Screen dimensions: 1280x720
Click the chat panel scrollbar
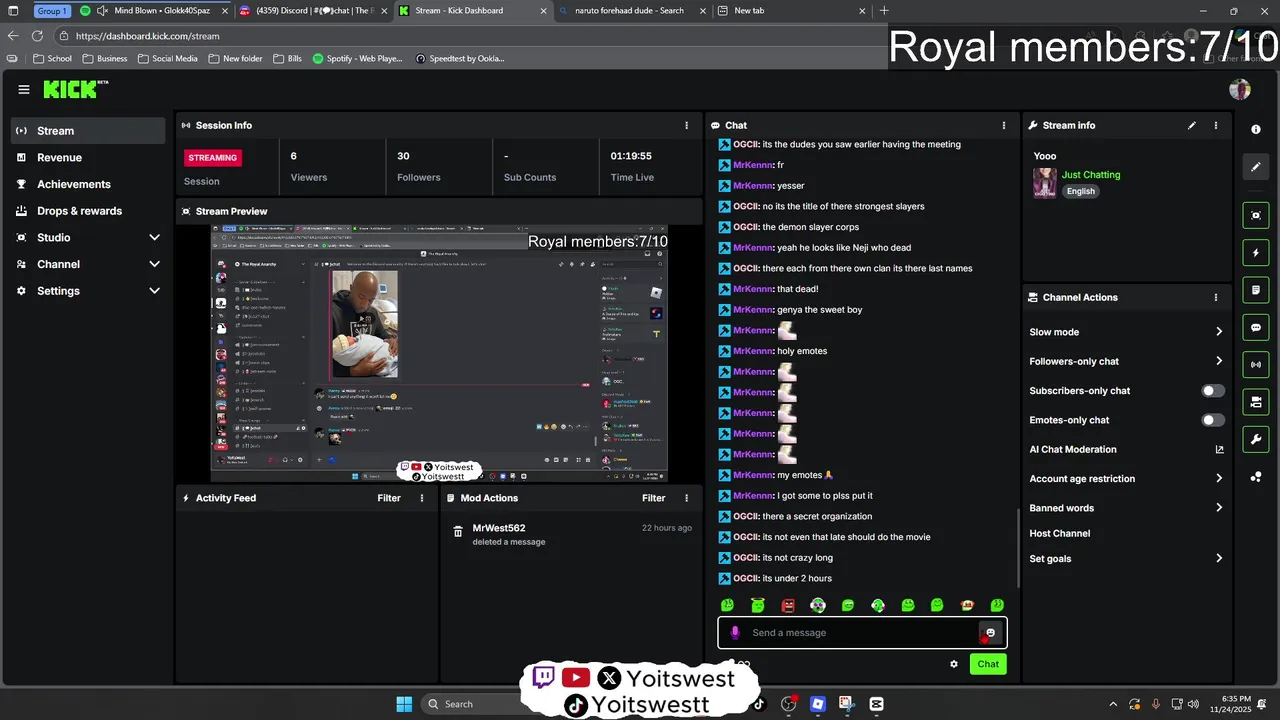click(x=1018, y=548)
